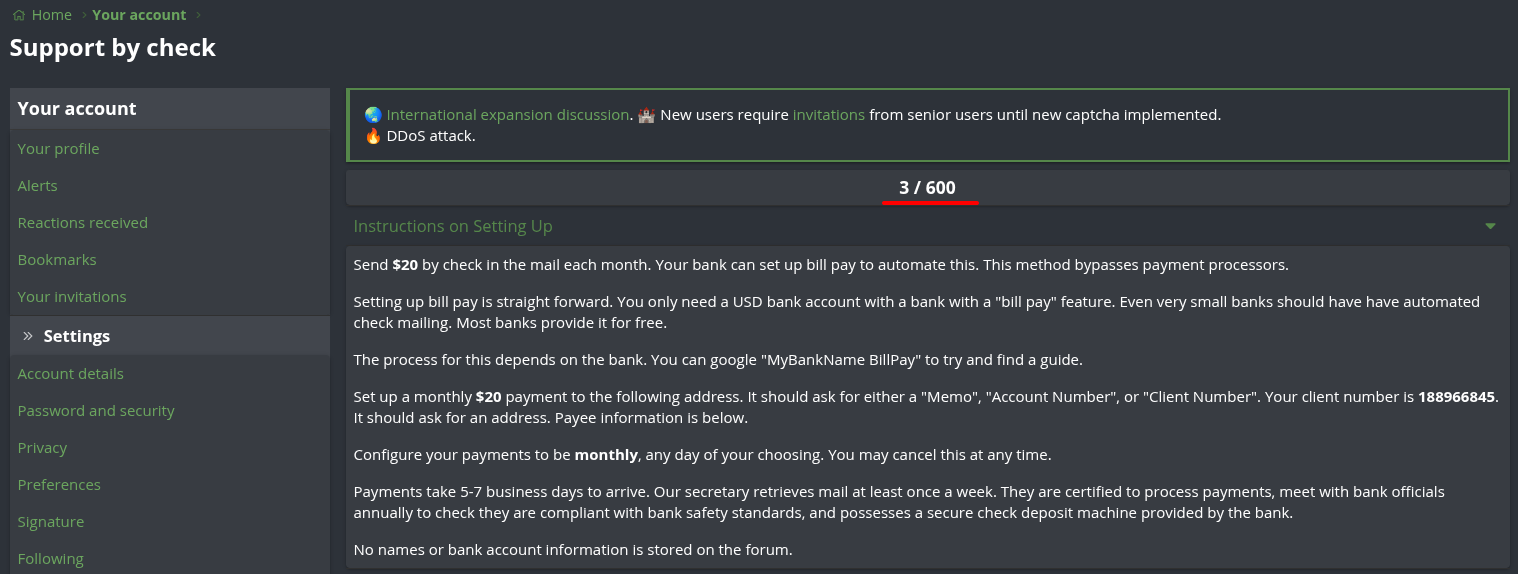Follow the invitations link in the notice
The width and height of the screenshot is (1518, 574).
pos(828,115)
